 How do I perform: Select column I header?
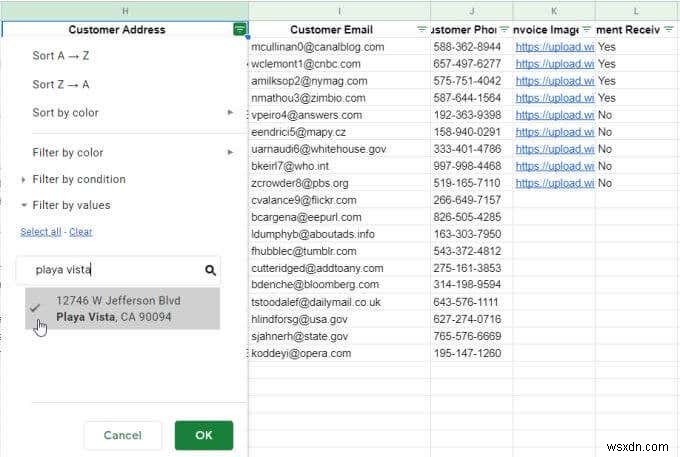point(339,10)
